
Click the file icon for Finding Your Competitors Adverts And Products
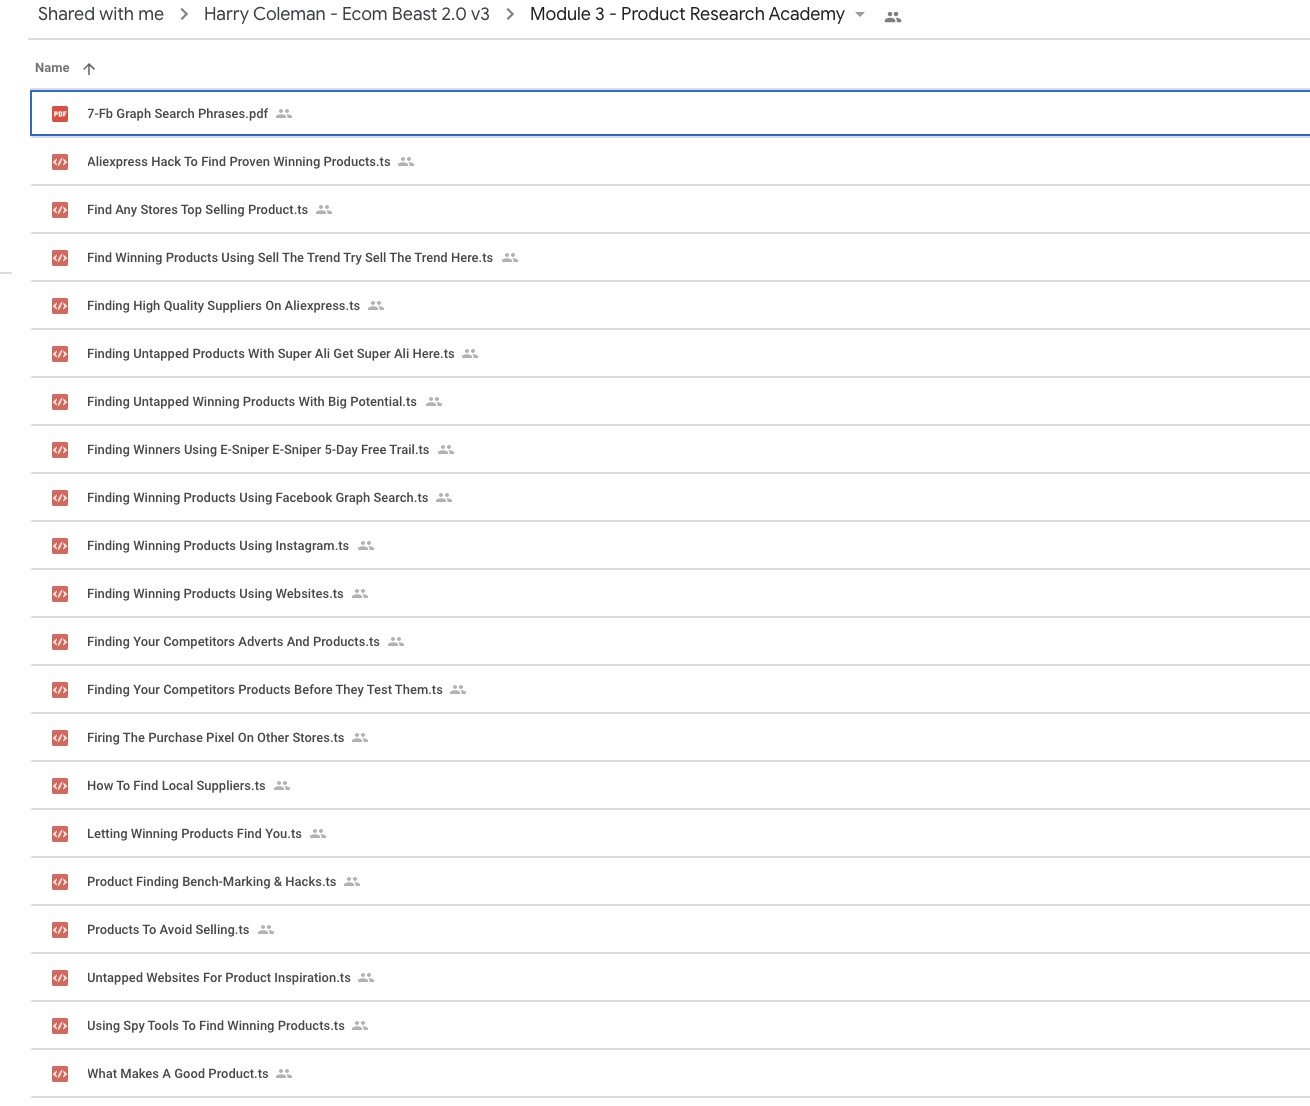[60, 642]
